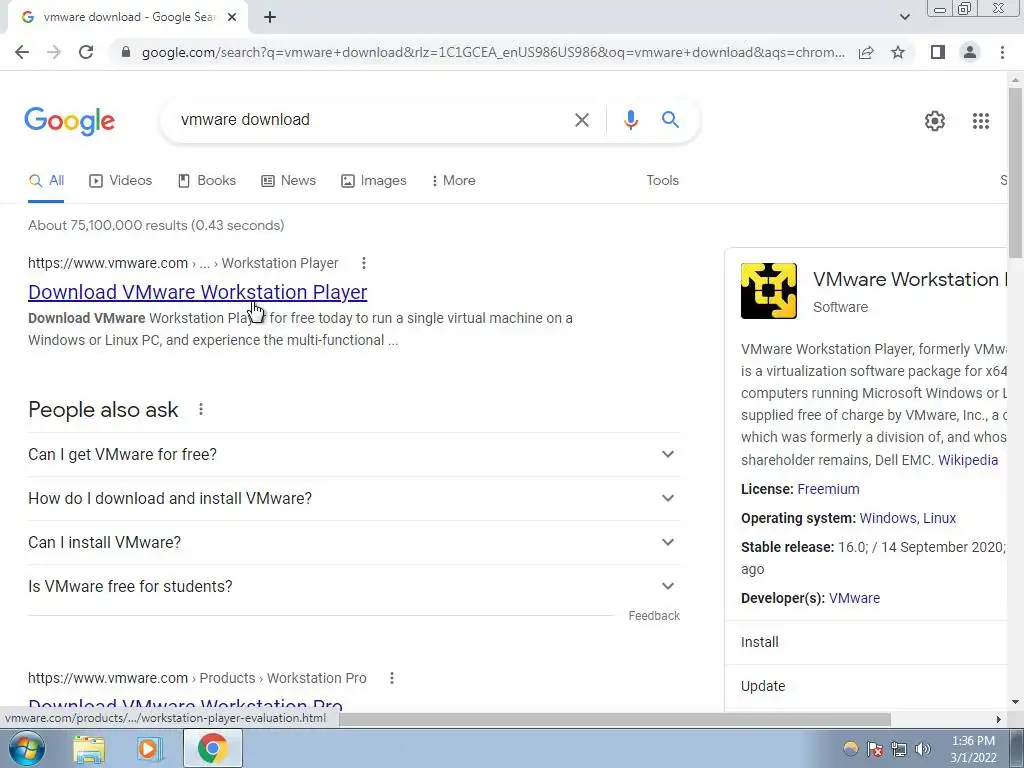Open People also ask options dots
Image resolution: width=1024 pixels, height=768 pixels.
tap(201, 409)
